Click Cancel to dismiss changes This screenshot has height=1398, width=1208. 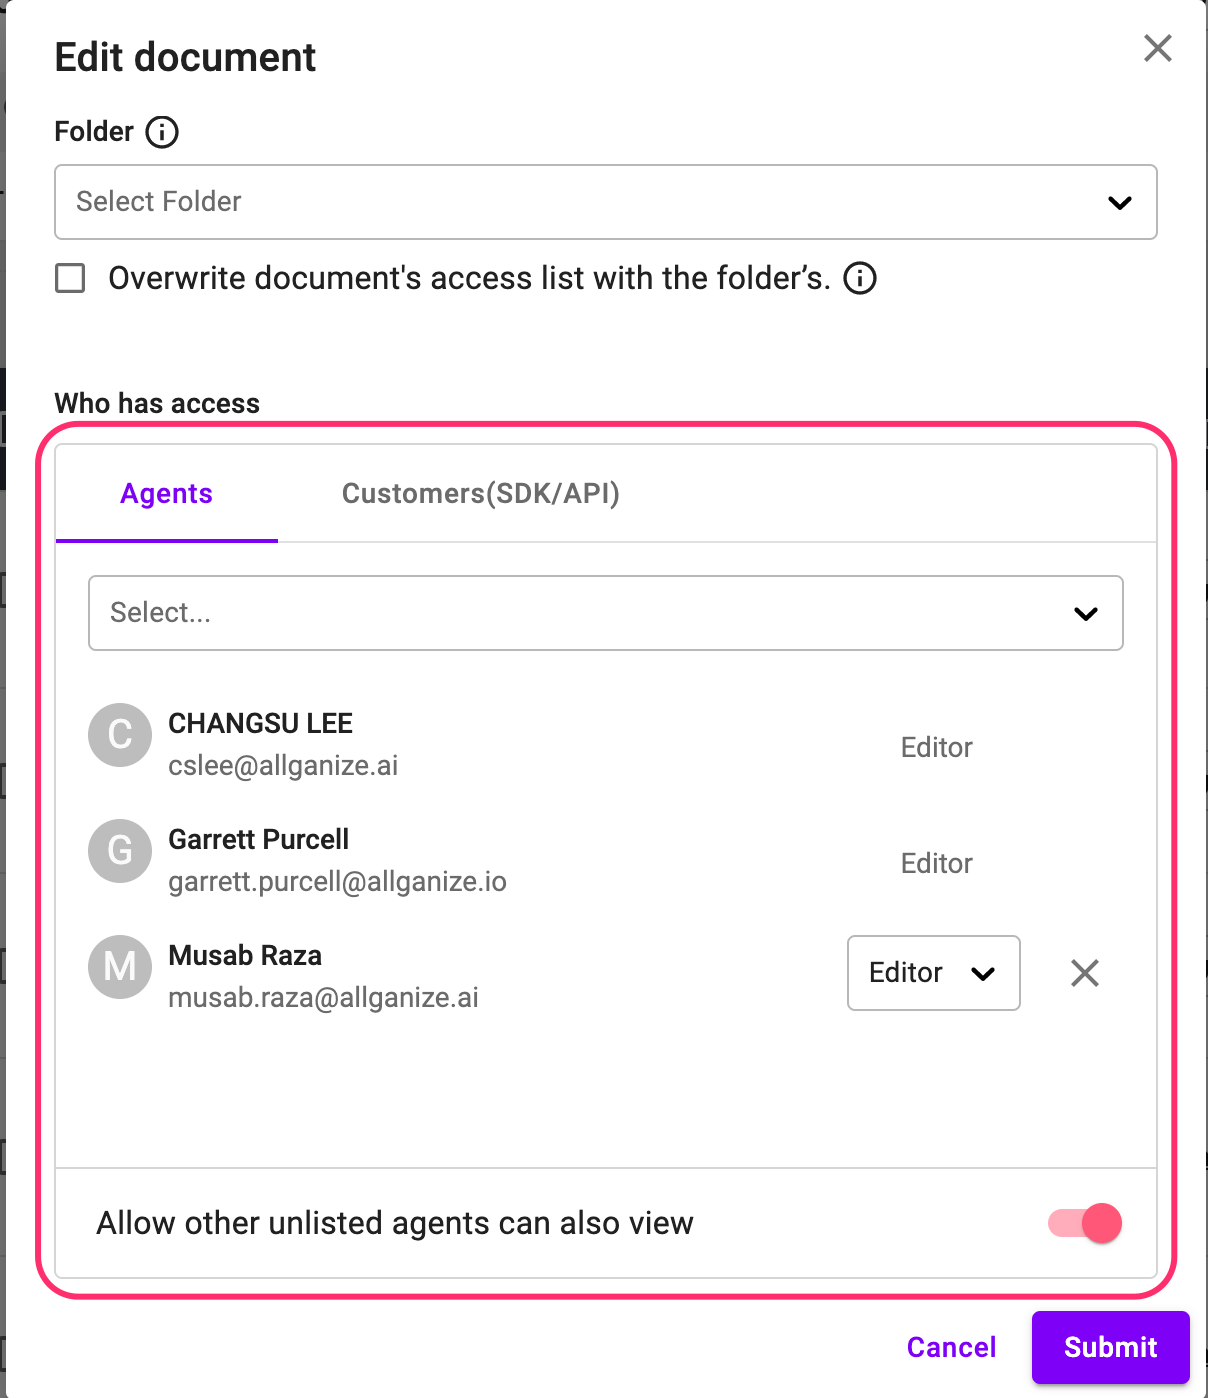(950, 1347)
